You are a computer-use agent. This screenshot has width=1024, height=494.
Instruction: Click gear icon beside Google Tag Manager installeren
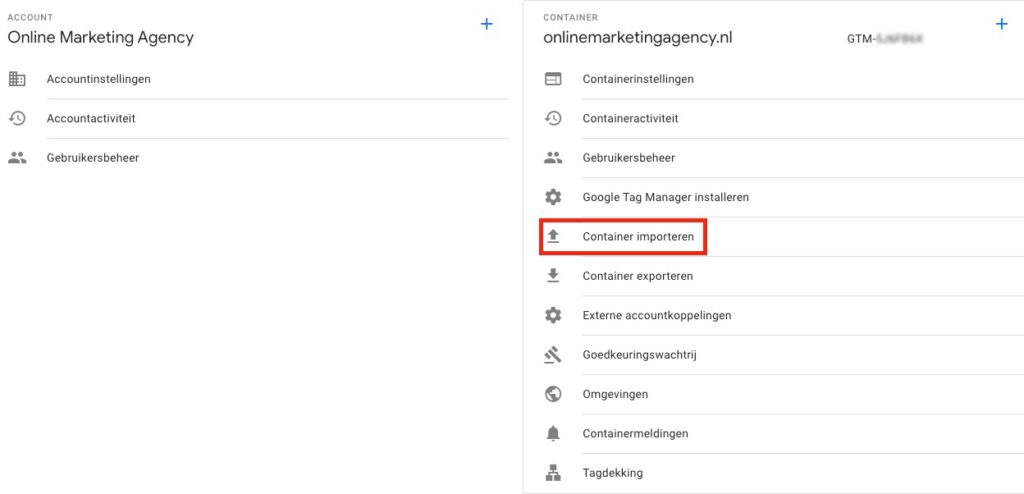tap(553, 197)
